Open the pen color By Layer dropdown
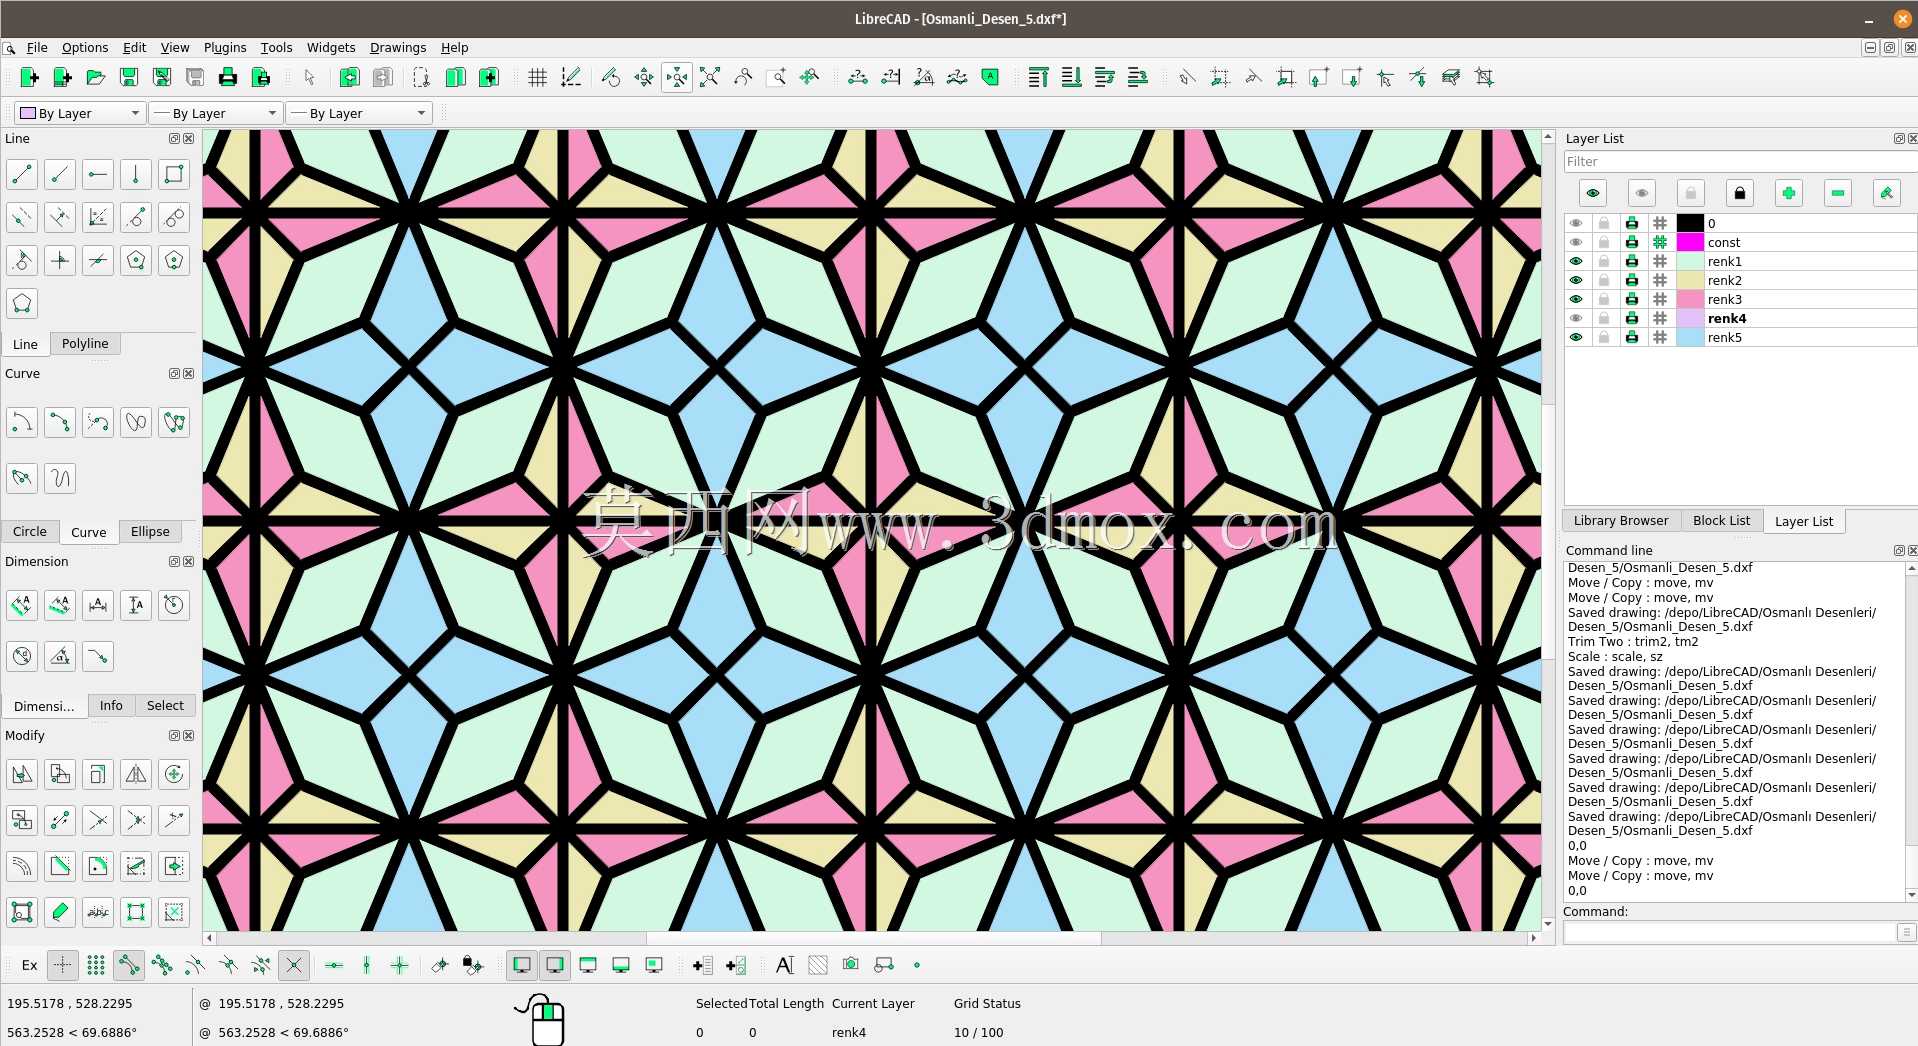The height and width of the screenshot is (1046, 1918). pos(79,113)
